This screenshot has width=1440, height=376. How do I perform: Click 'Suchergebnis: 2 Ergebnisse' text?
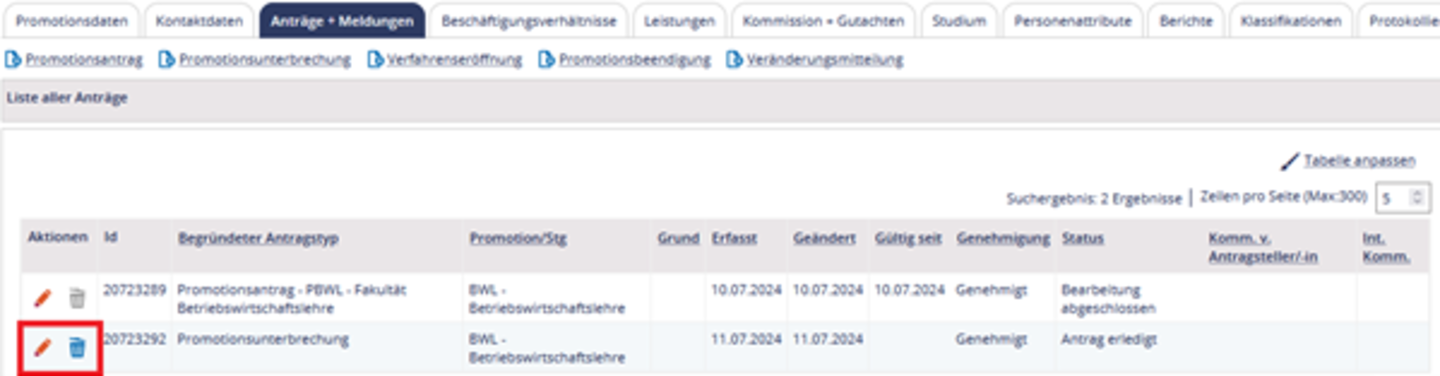tap(1094, 198)
